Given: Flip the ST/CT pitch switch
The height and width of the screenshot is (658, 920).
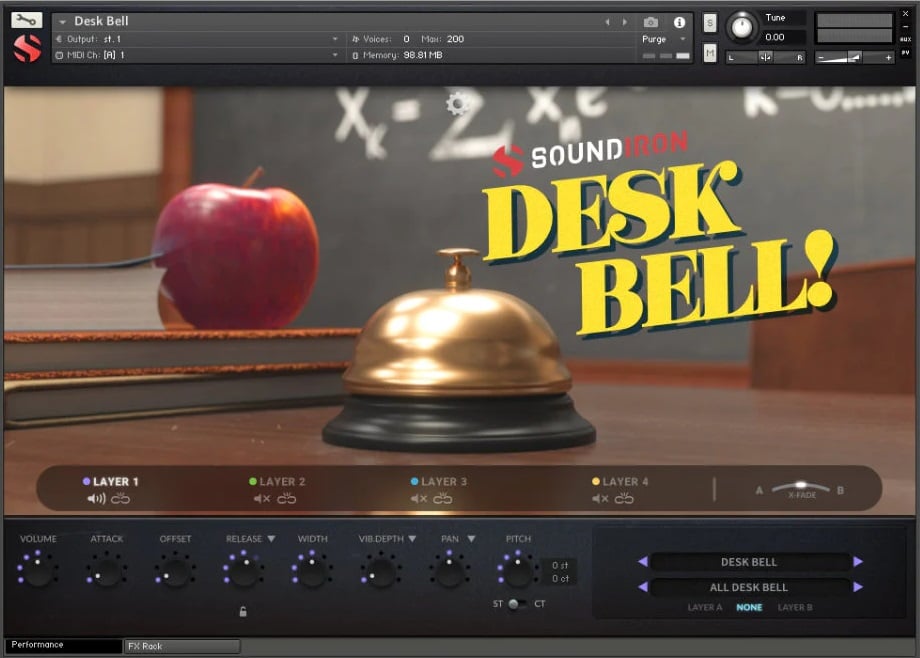Looking at the screenshot, I should (517, 604).
